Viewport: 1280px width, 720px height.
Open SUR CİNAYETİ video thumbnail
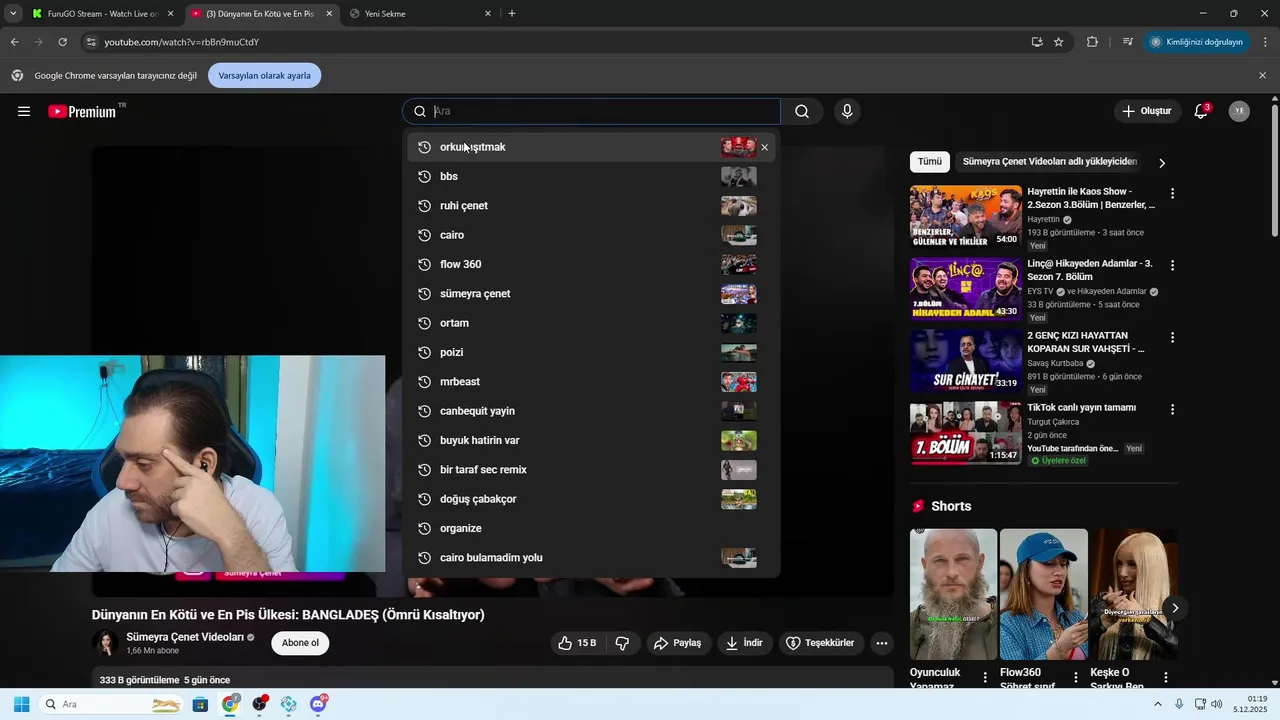pos(966,360)
